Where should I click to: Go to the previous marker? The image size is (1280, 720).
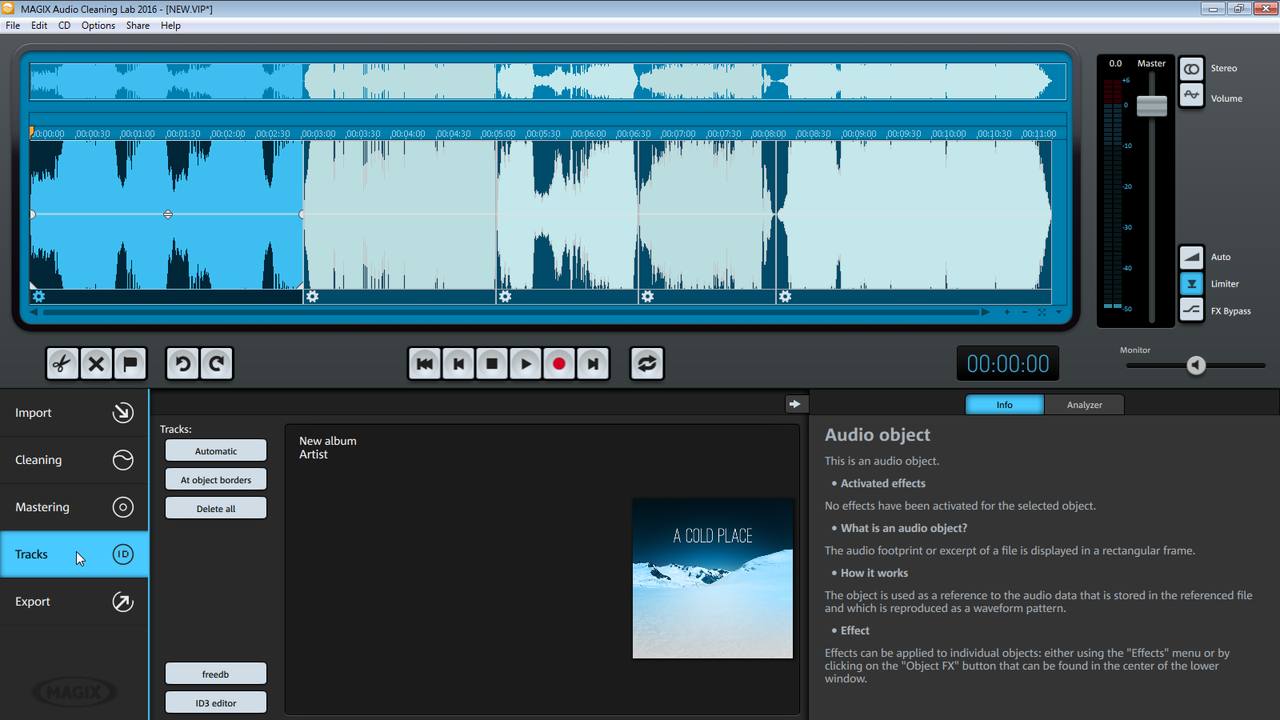(x=458, y=364)
